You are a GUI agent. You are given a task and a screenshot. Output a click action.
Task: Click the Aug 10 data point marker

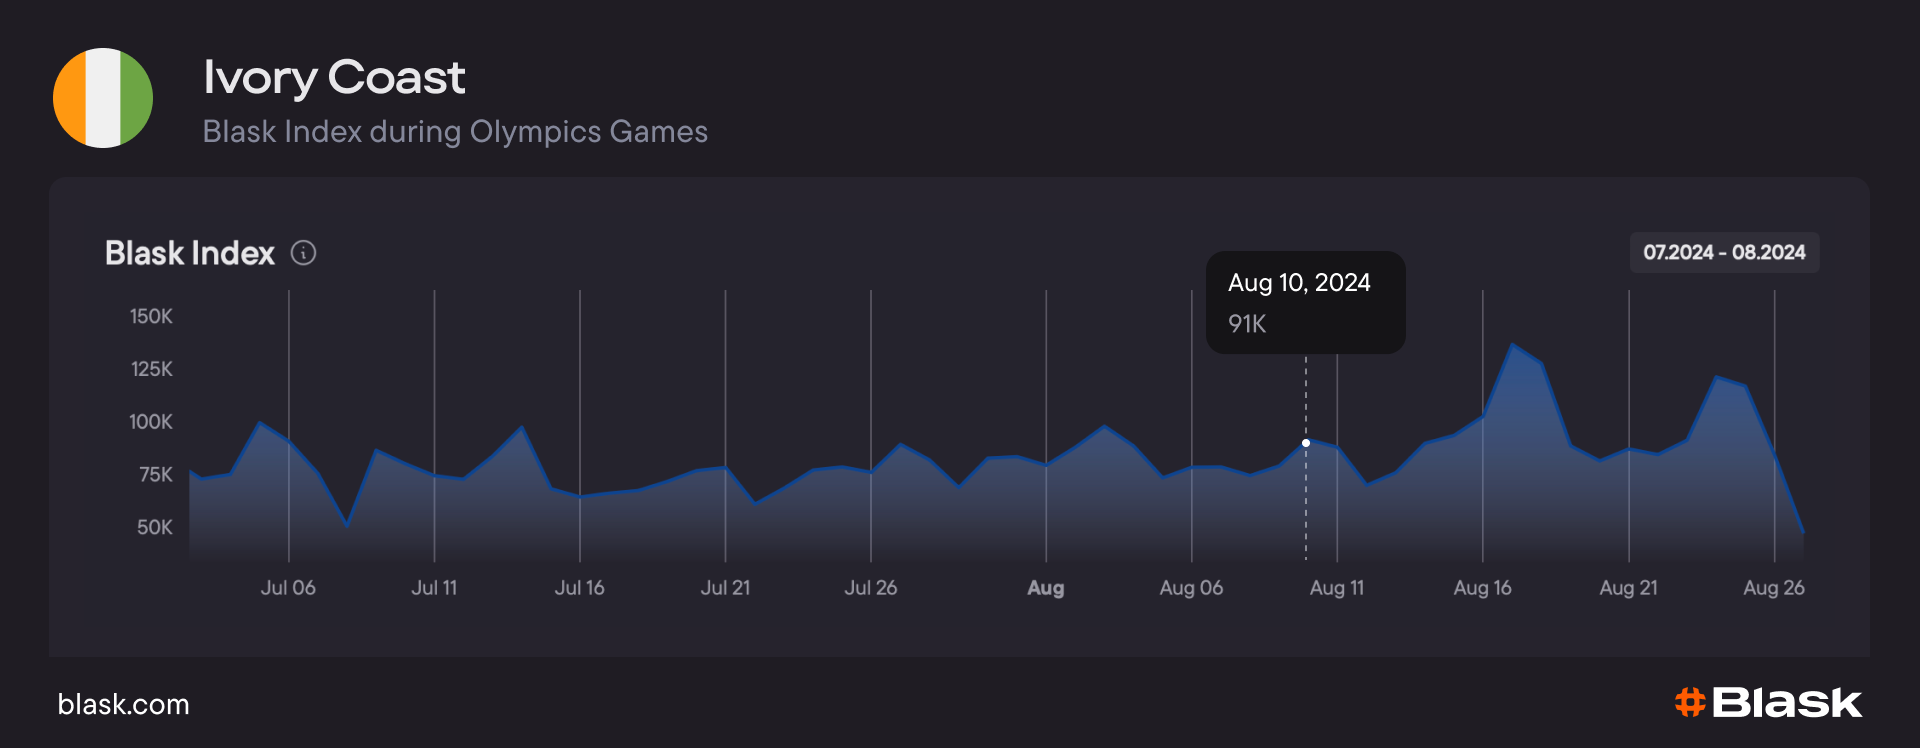pos(1306,442)
